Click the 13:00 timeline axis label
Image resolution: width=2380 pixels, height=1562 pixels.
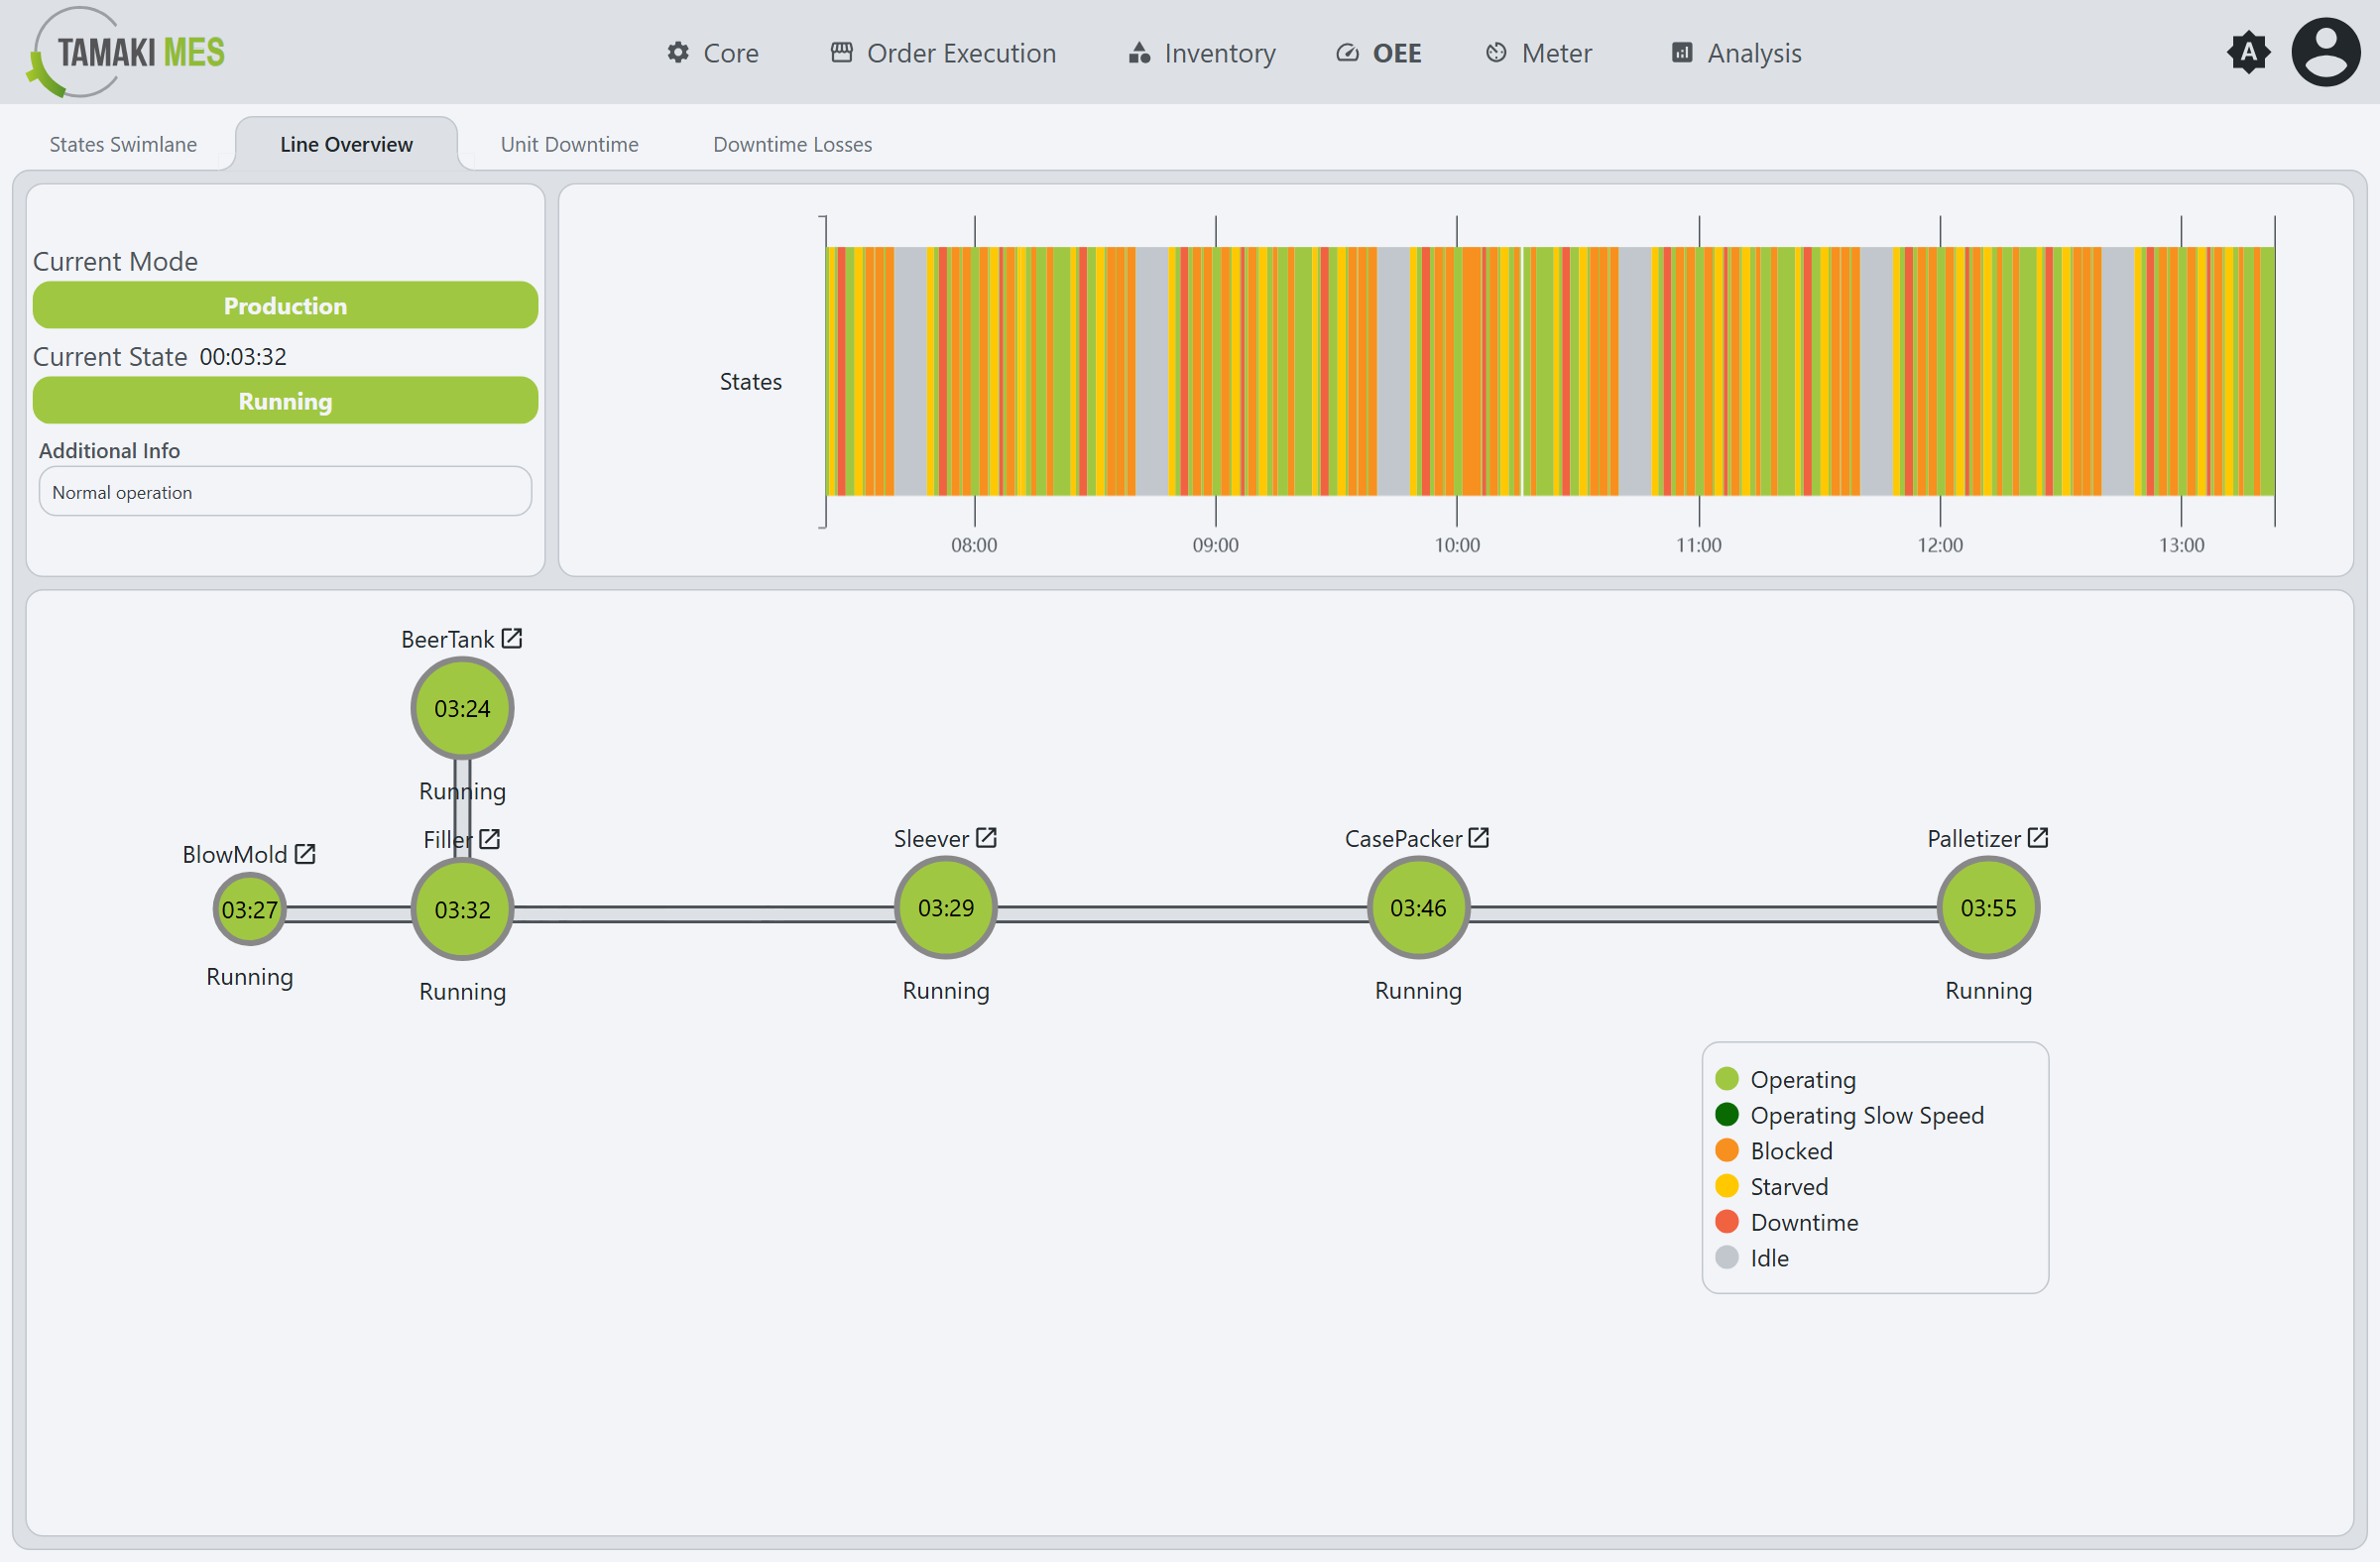tap(2181, 545)
